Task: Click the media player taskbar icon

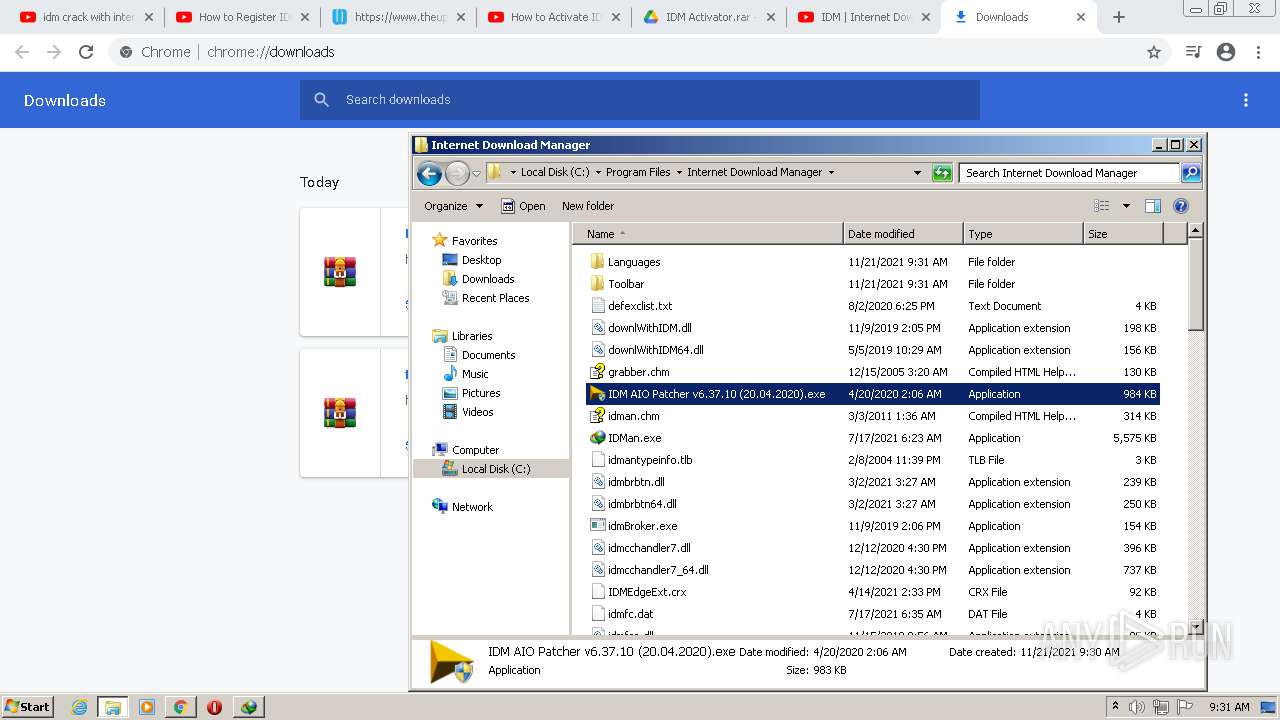Action: [147, 707]
